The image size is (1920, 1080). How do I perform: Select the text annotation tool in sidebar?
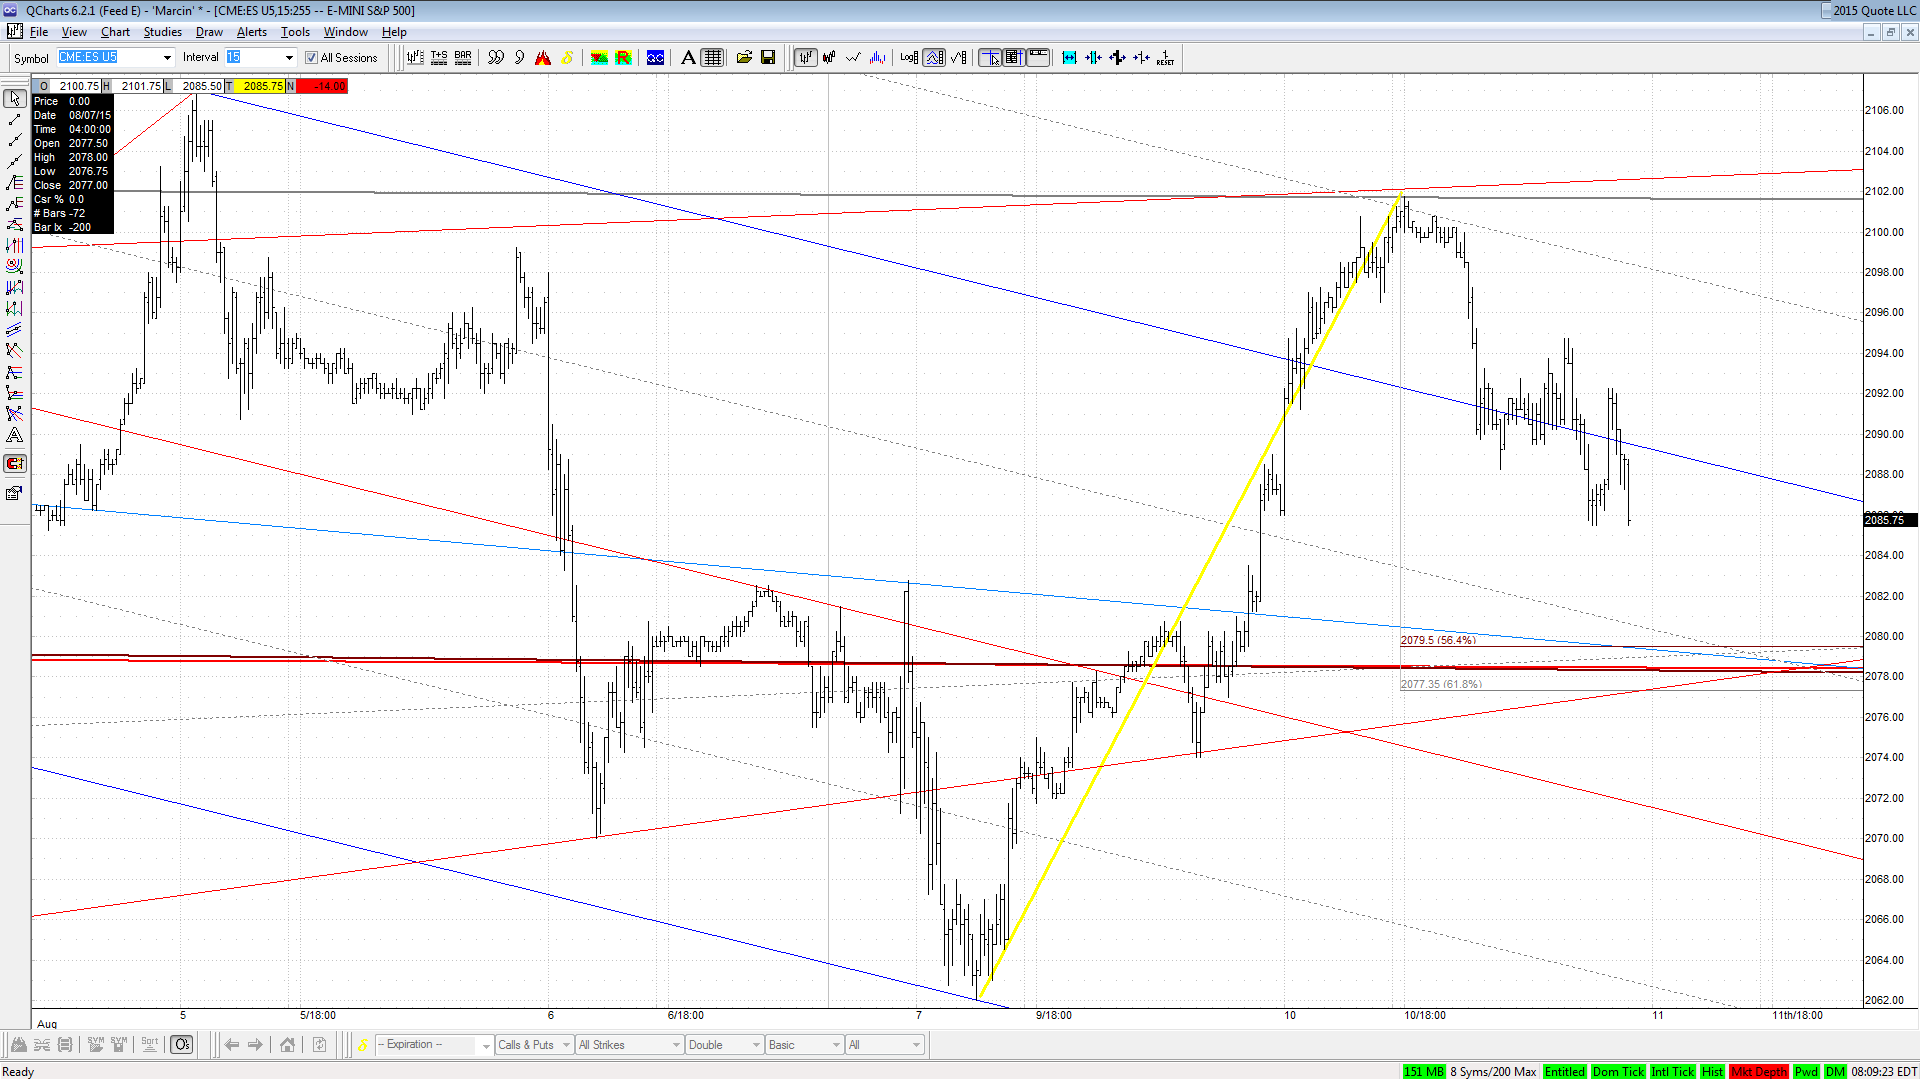[x=15, y=435]
